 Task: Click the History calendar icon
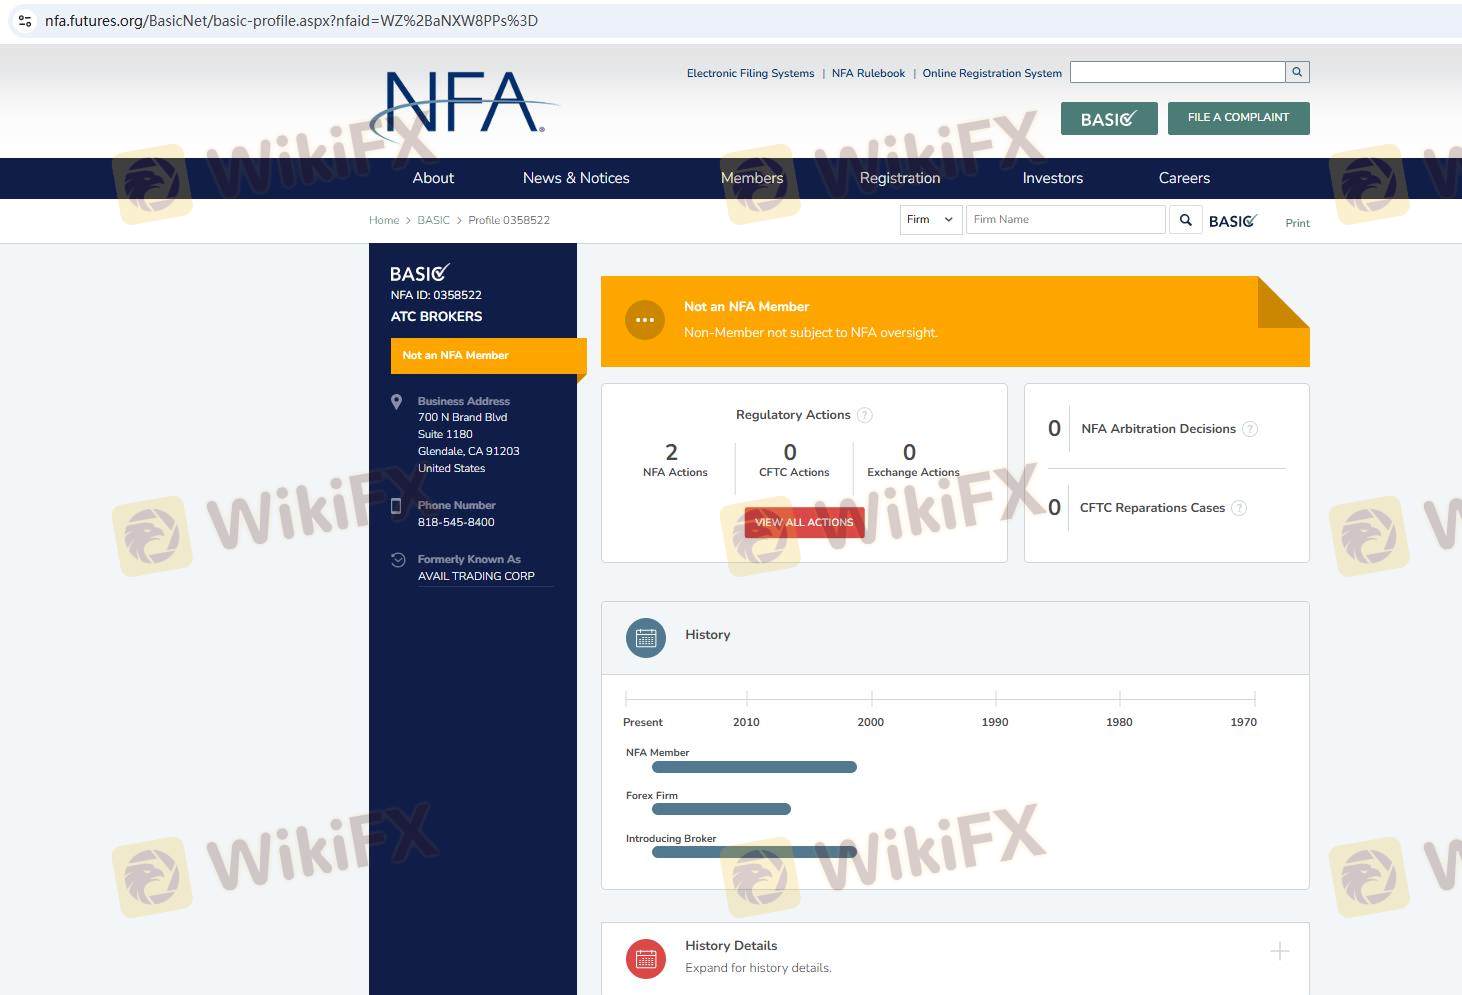646,638
